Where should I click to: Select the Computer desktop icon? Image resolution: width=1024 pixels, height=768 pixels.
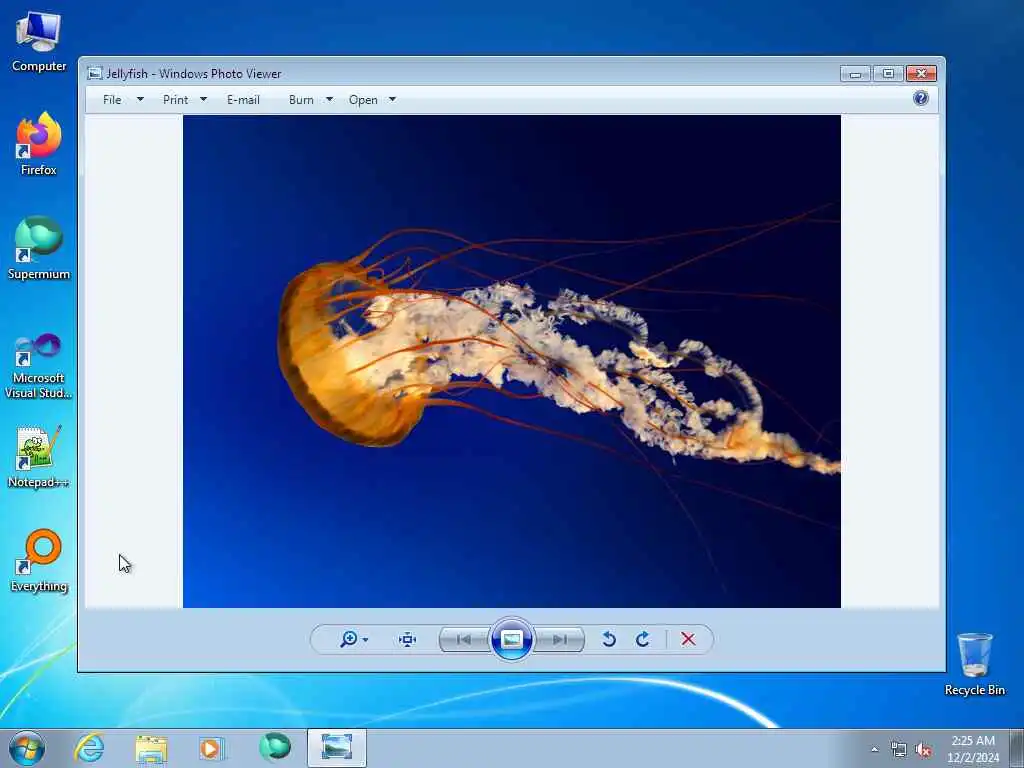point(39,42)
